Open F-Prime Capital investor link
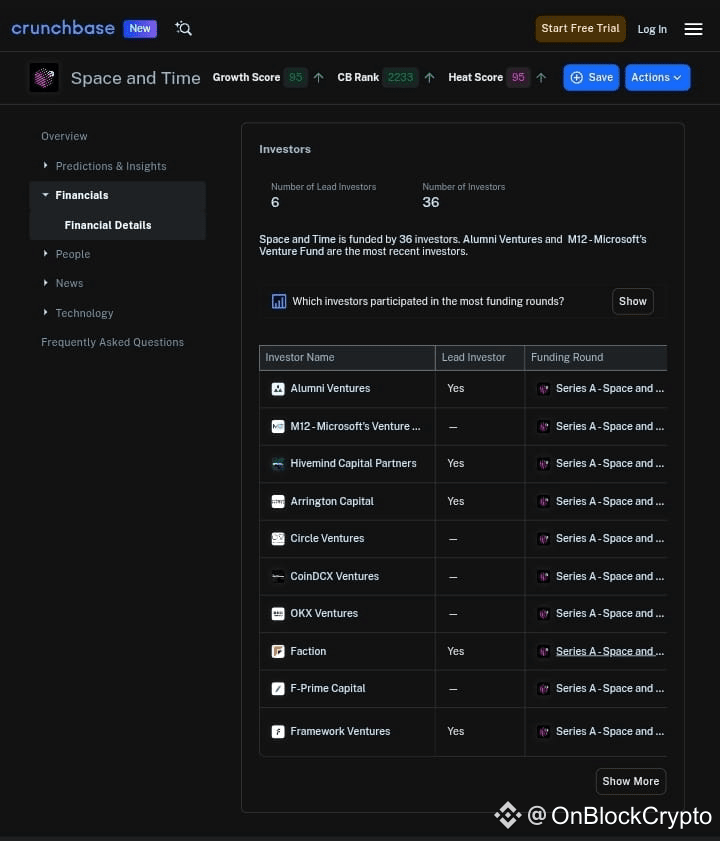This screenshot has width=720, height=841. click(328, 689)
